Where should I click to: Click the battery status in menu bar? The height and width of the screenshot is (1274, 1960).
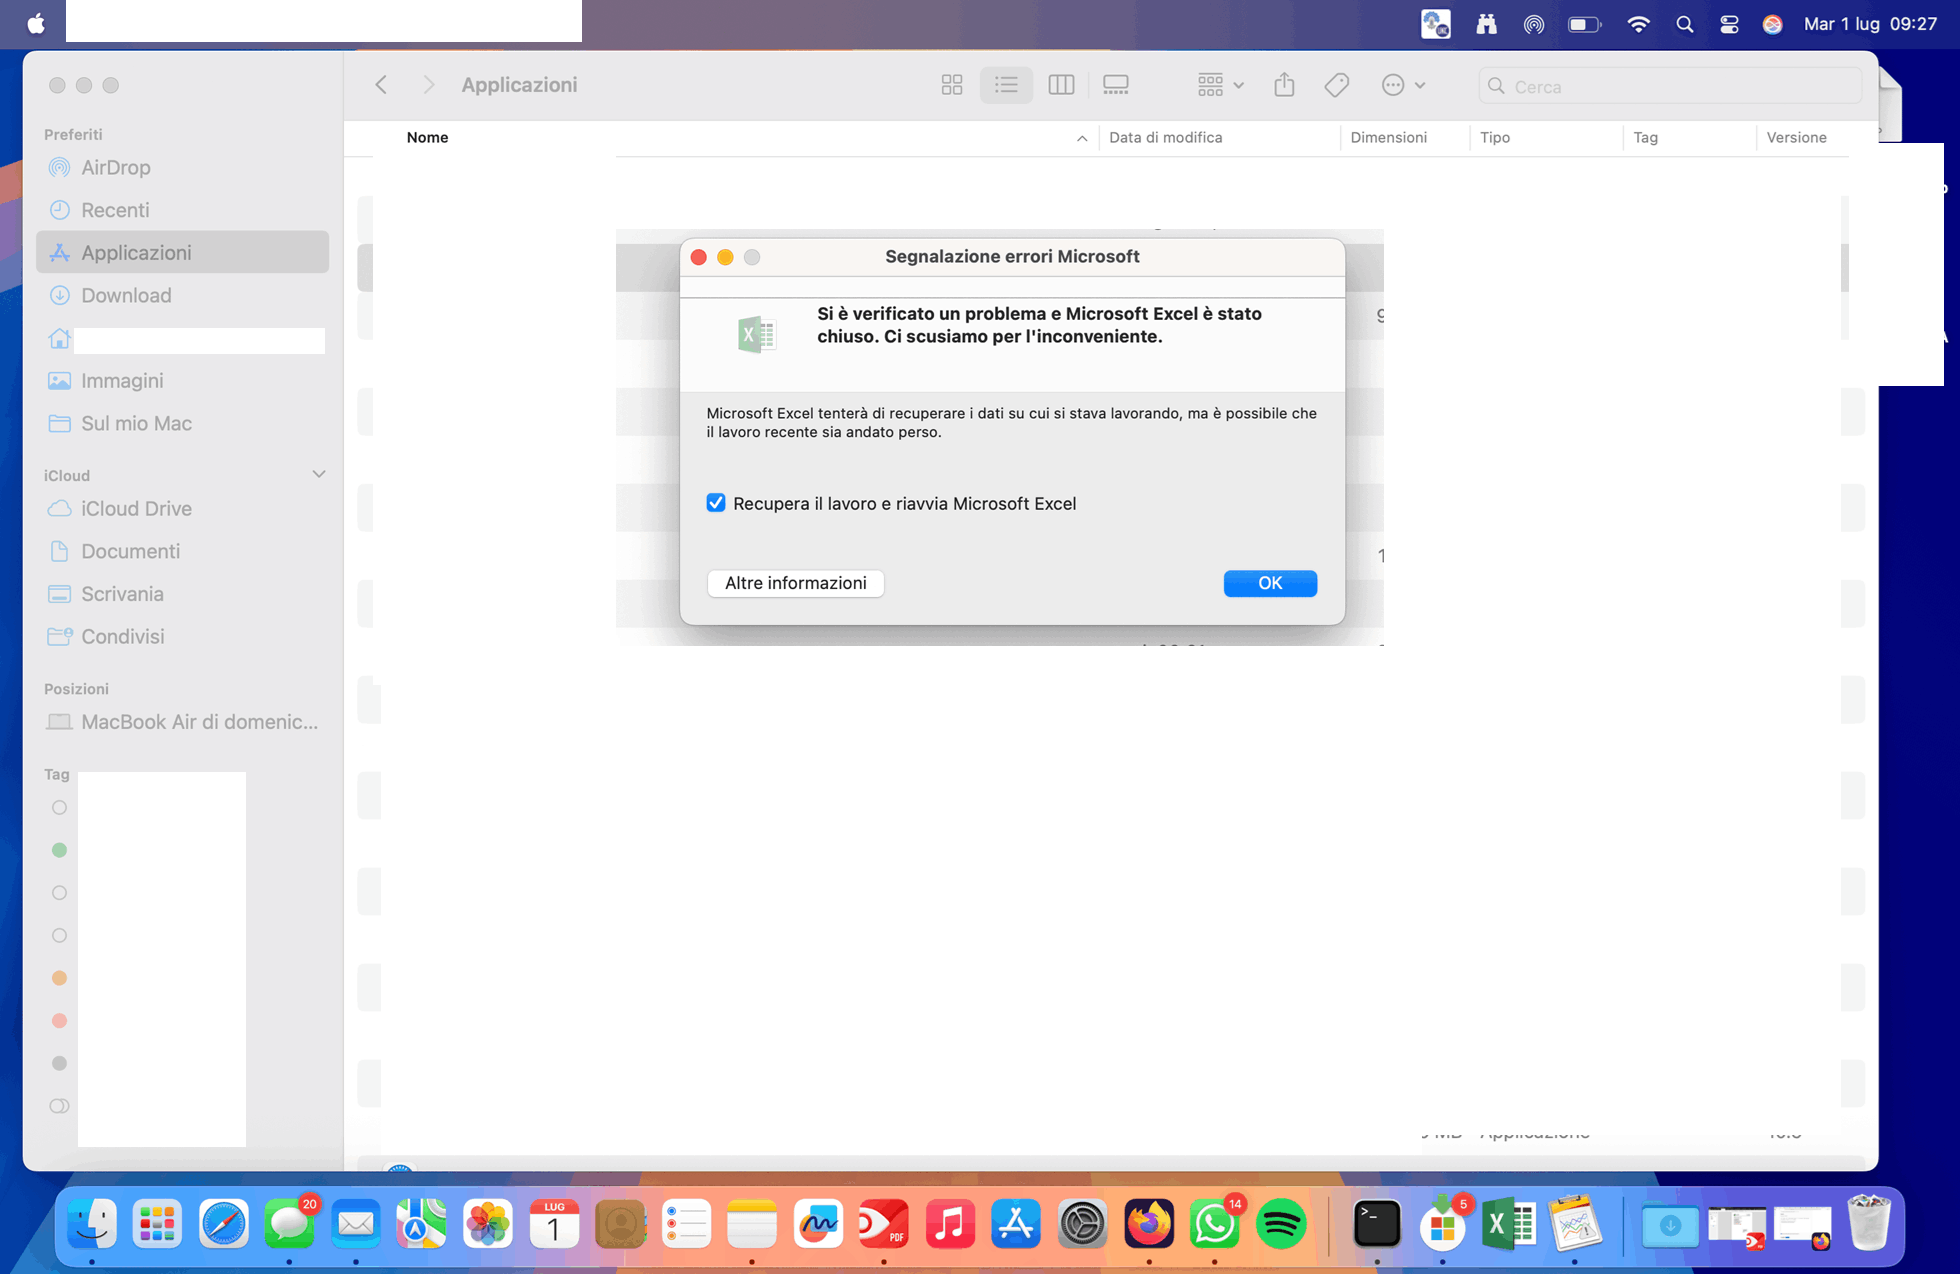point(1584,24)
